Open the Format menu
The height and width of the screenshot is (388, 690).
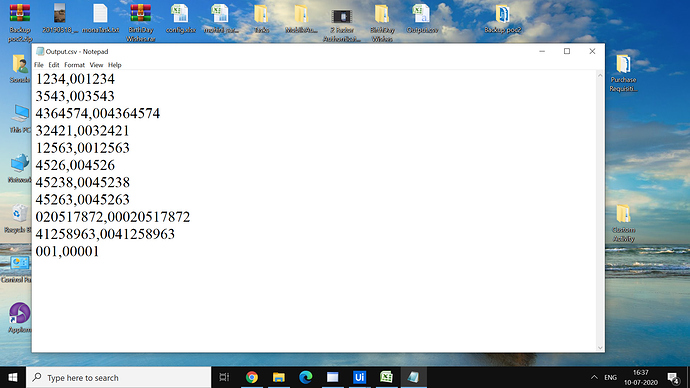[74, 65]
